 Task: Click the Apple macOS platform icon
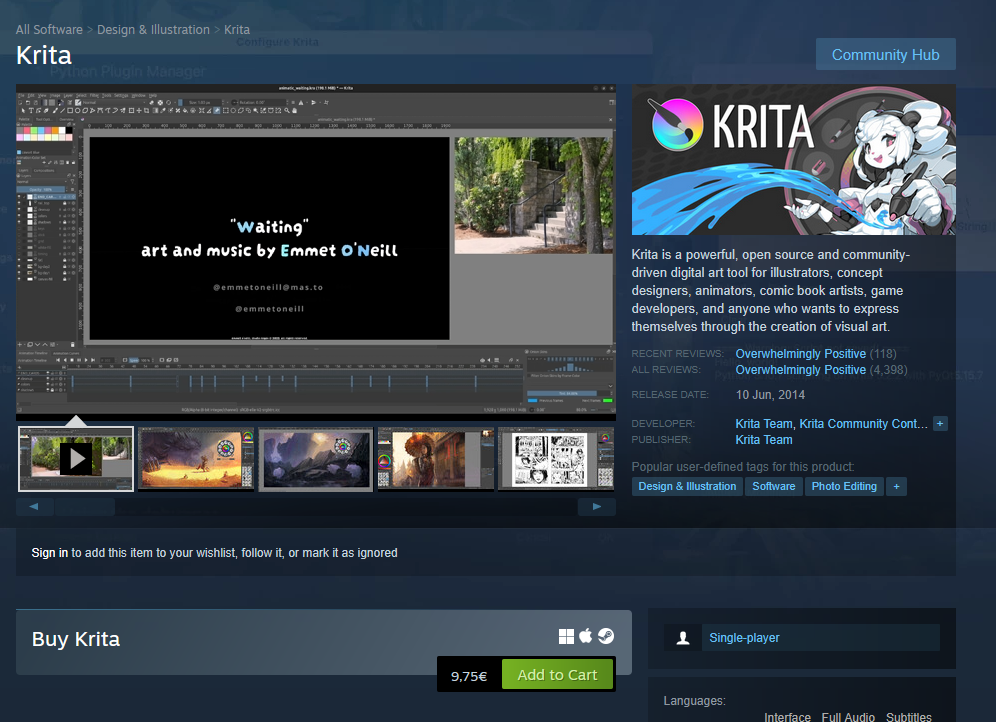pyautogui.click(x=586, y=636)
